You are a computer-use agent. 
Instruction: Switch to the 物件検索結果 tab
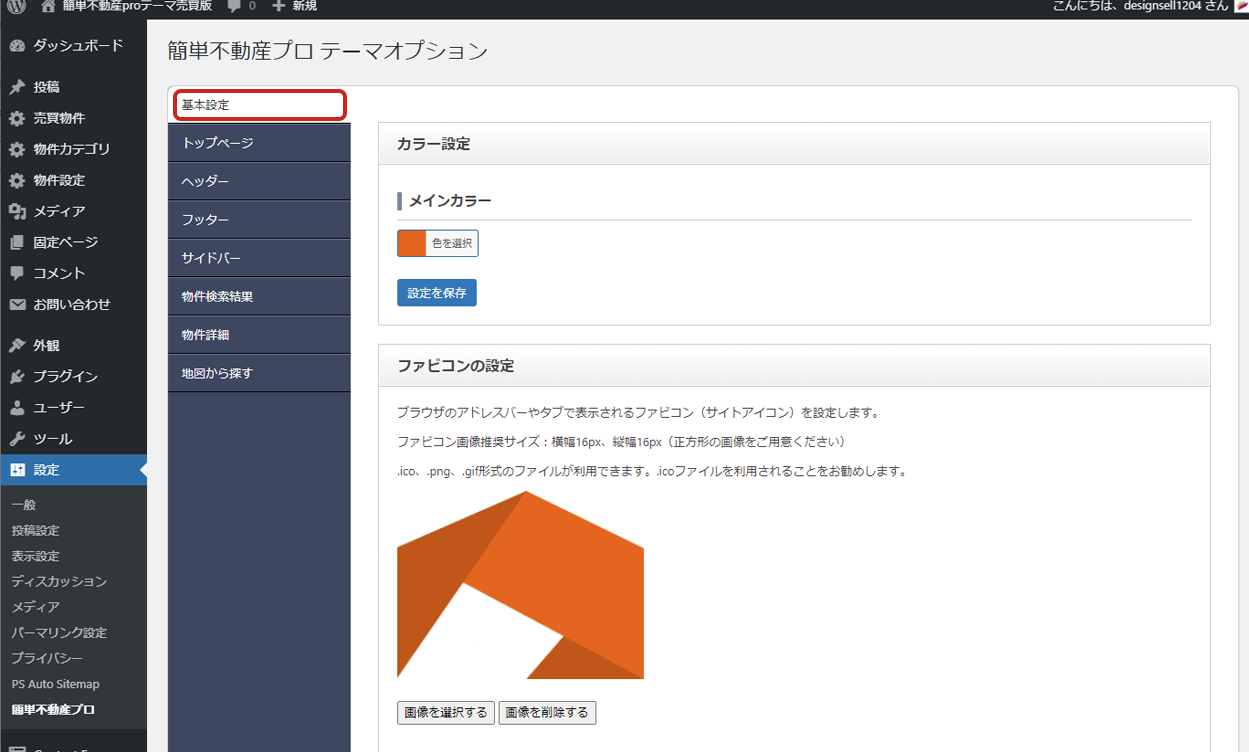click(x=259, y=297)
